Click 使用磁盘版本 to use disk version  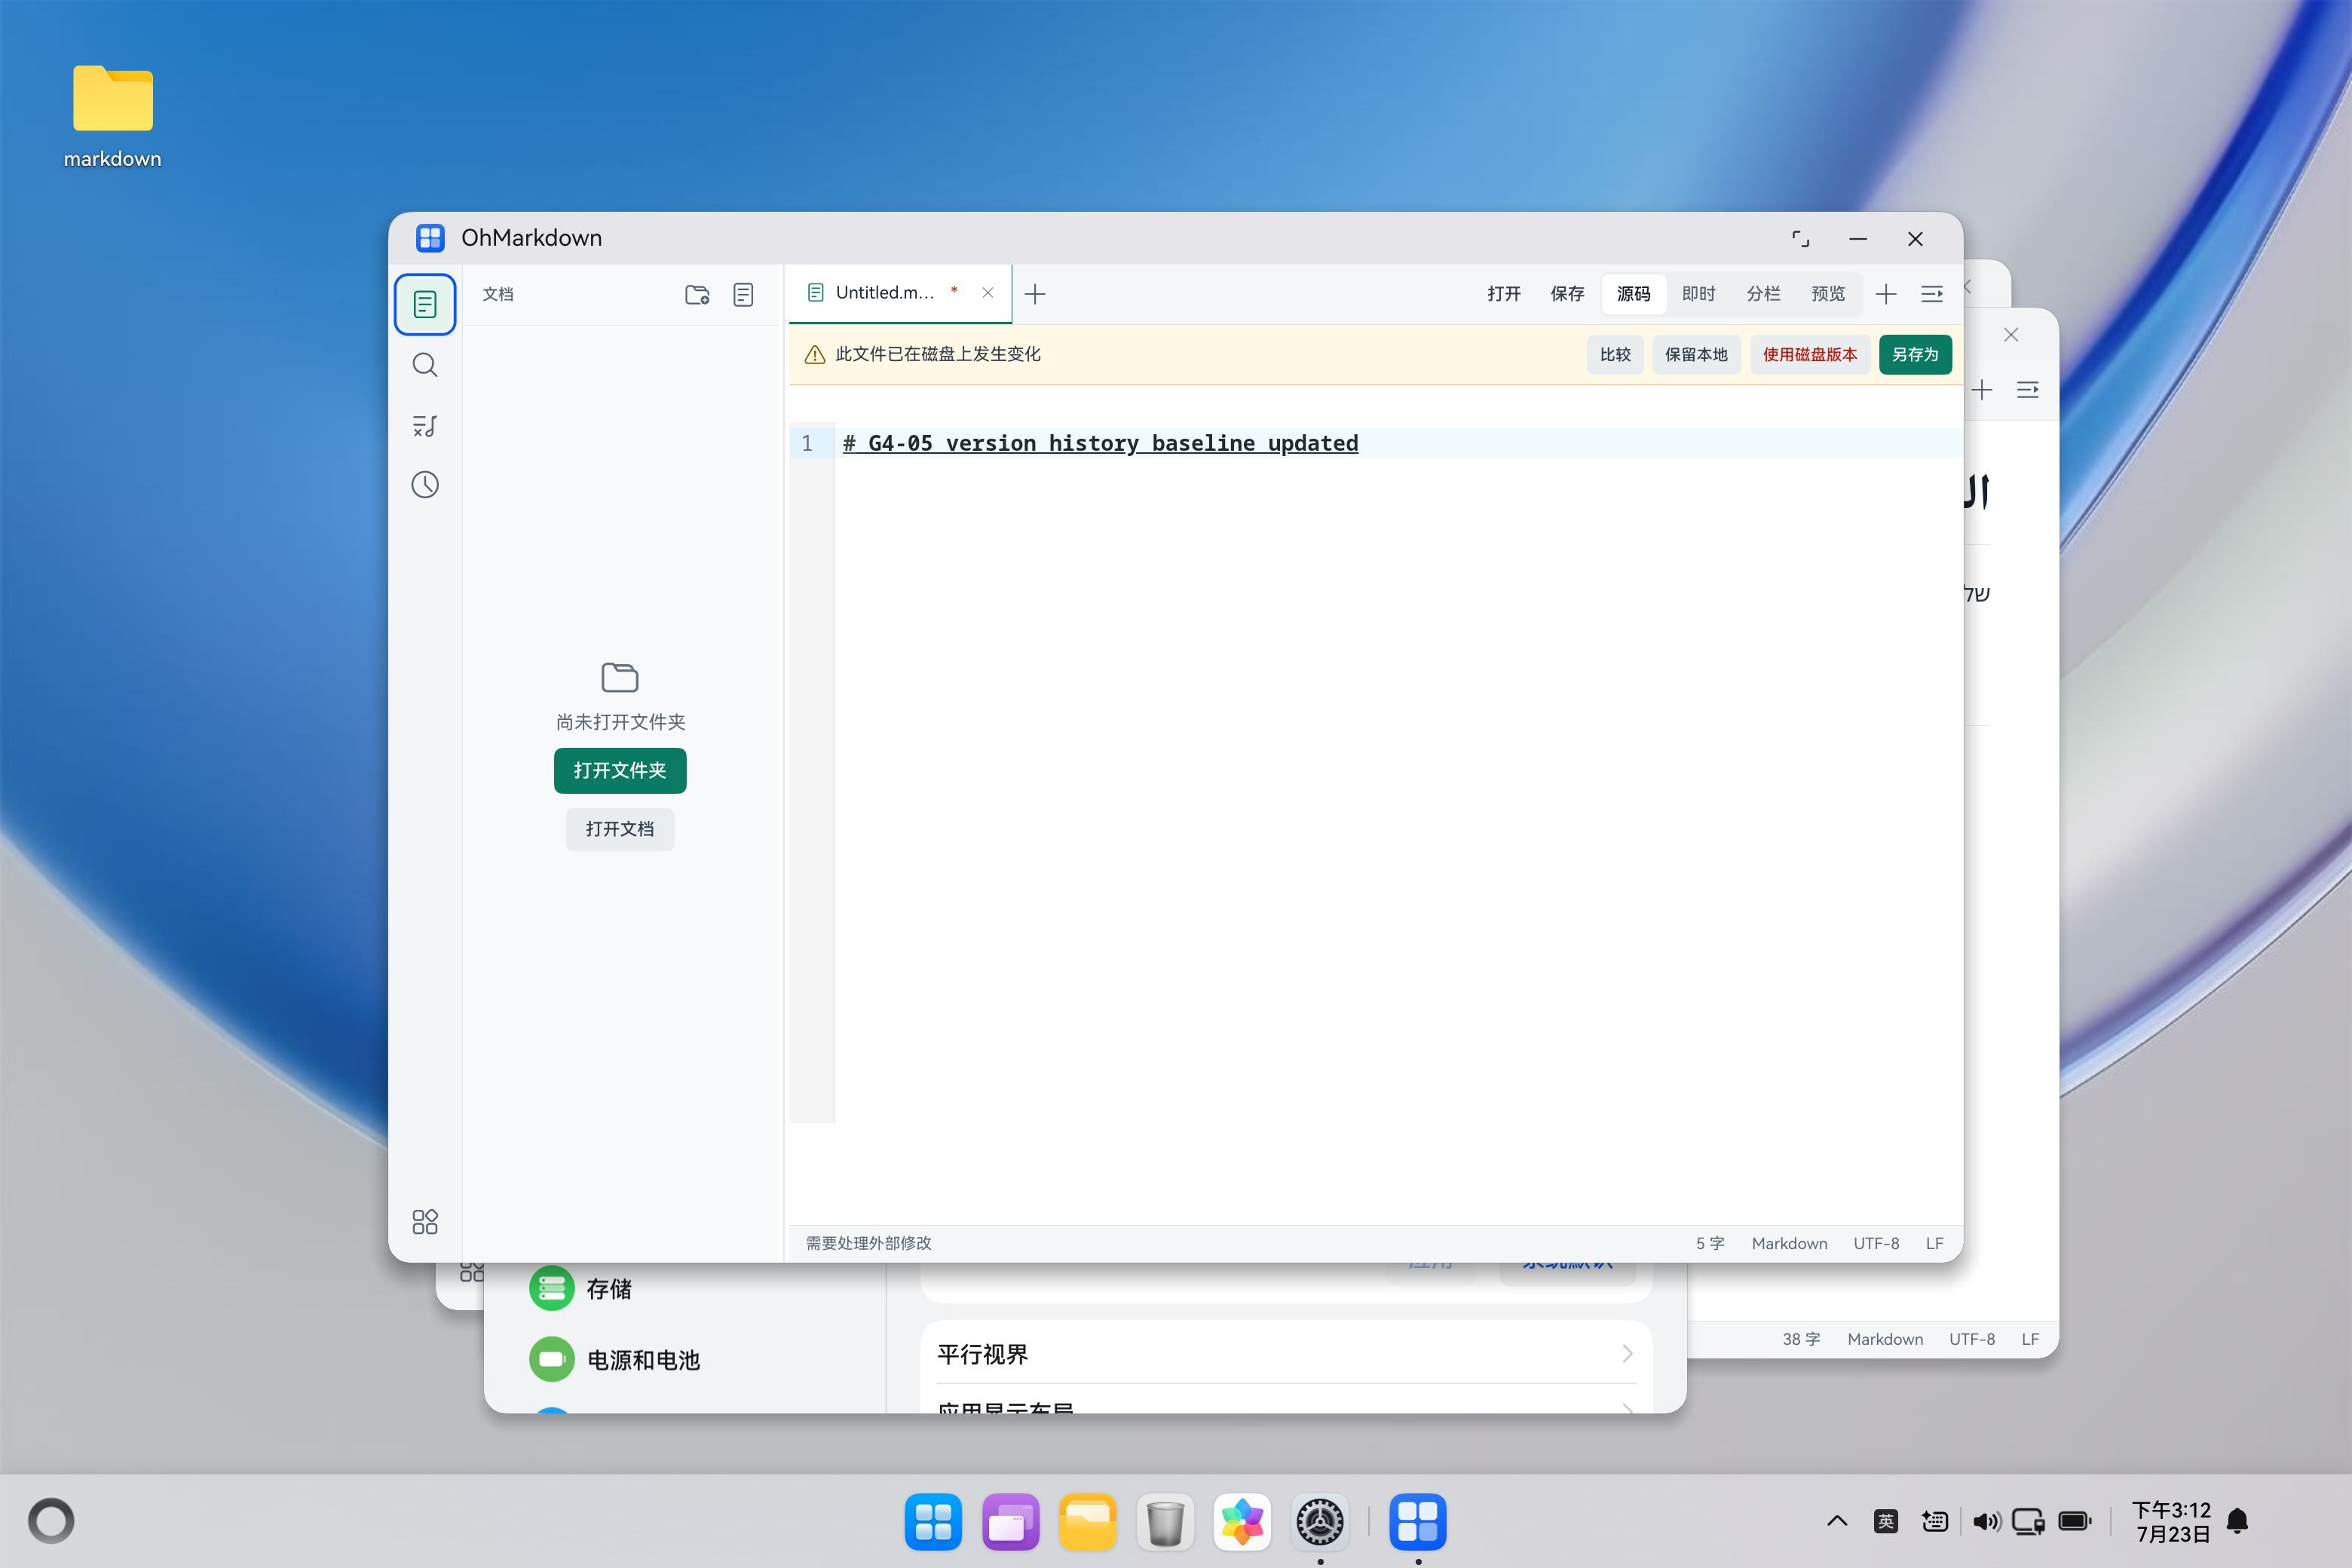1810,355
